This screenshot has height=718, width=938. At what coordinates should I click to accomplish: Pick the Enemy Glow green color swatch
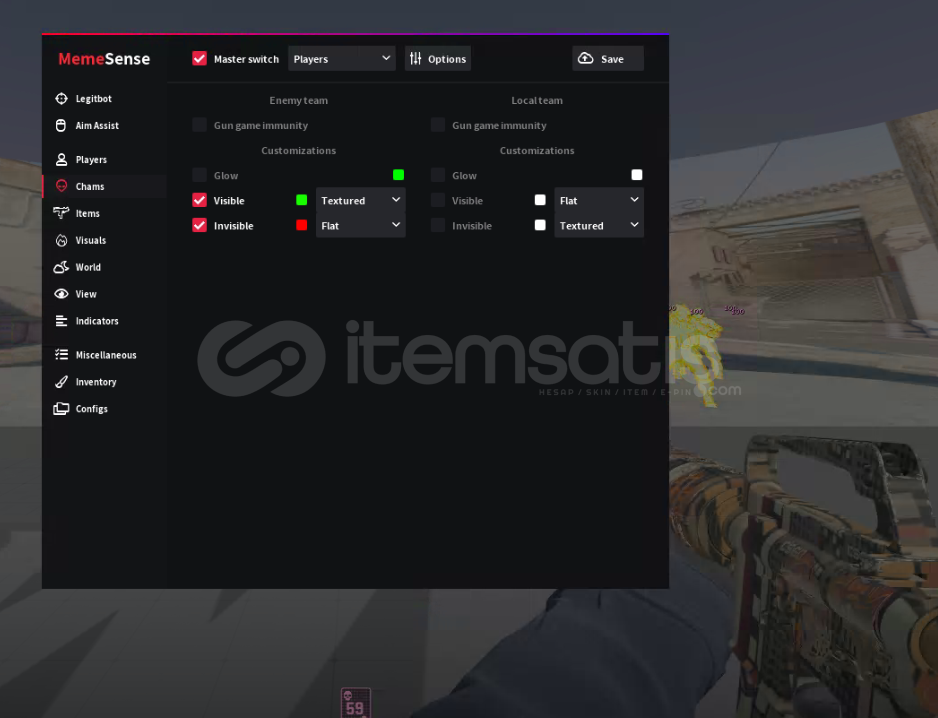click(398, 175)
